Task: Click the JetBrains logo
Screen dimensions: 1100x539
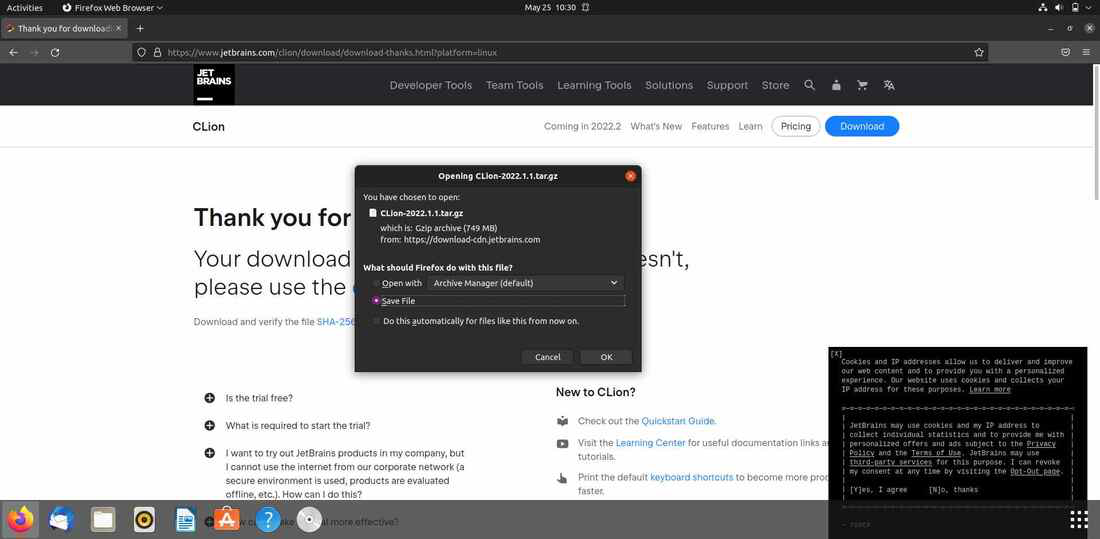Action: pyautogui.click(x=214, y=85)
